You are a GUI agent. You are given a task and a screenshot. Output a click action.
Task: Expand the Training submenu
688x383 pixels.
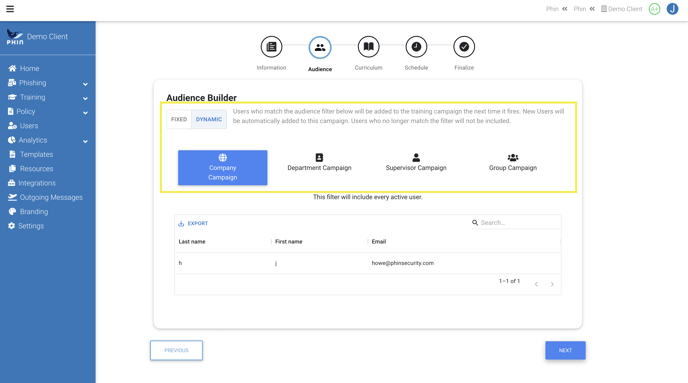click(85, 98)
